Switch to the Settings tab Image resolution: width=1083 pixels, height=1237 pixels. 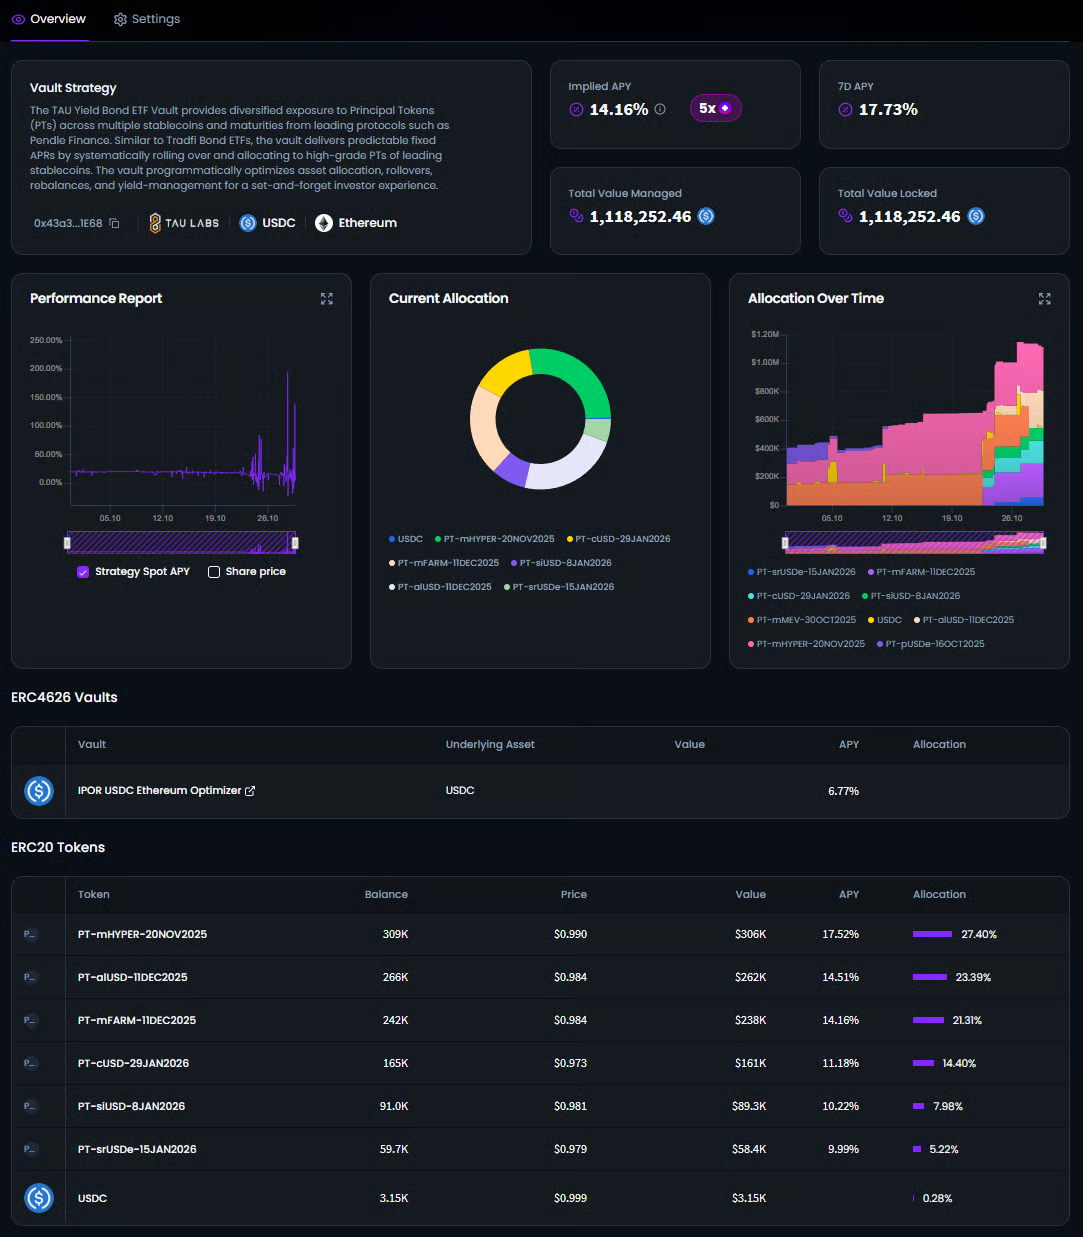pos(147,19)
